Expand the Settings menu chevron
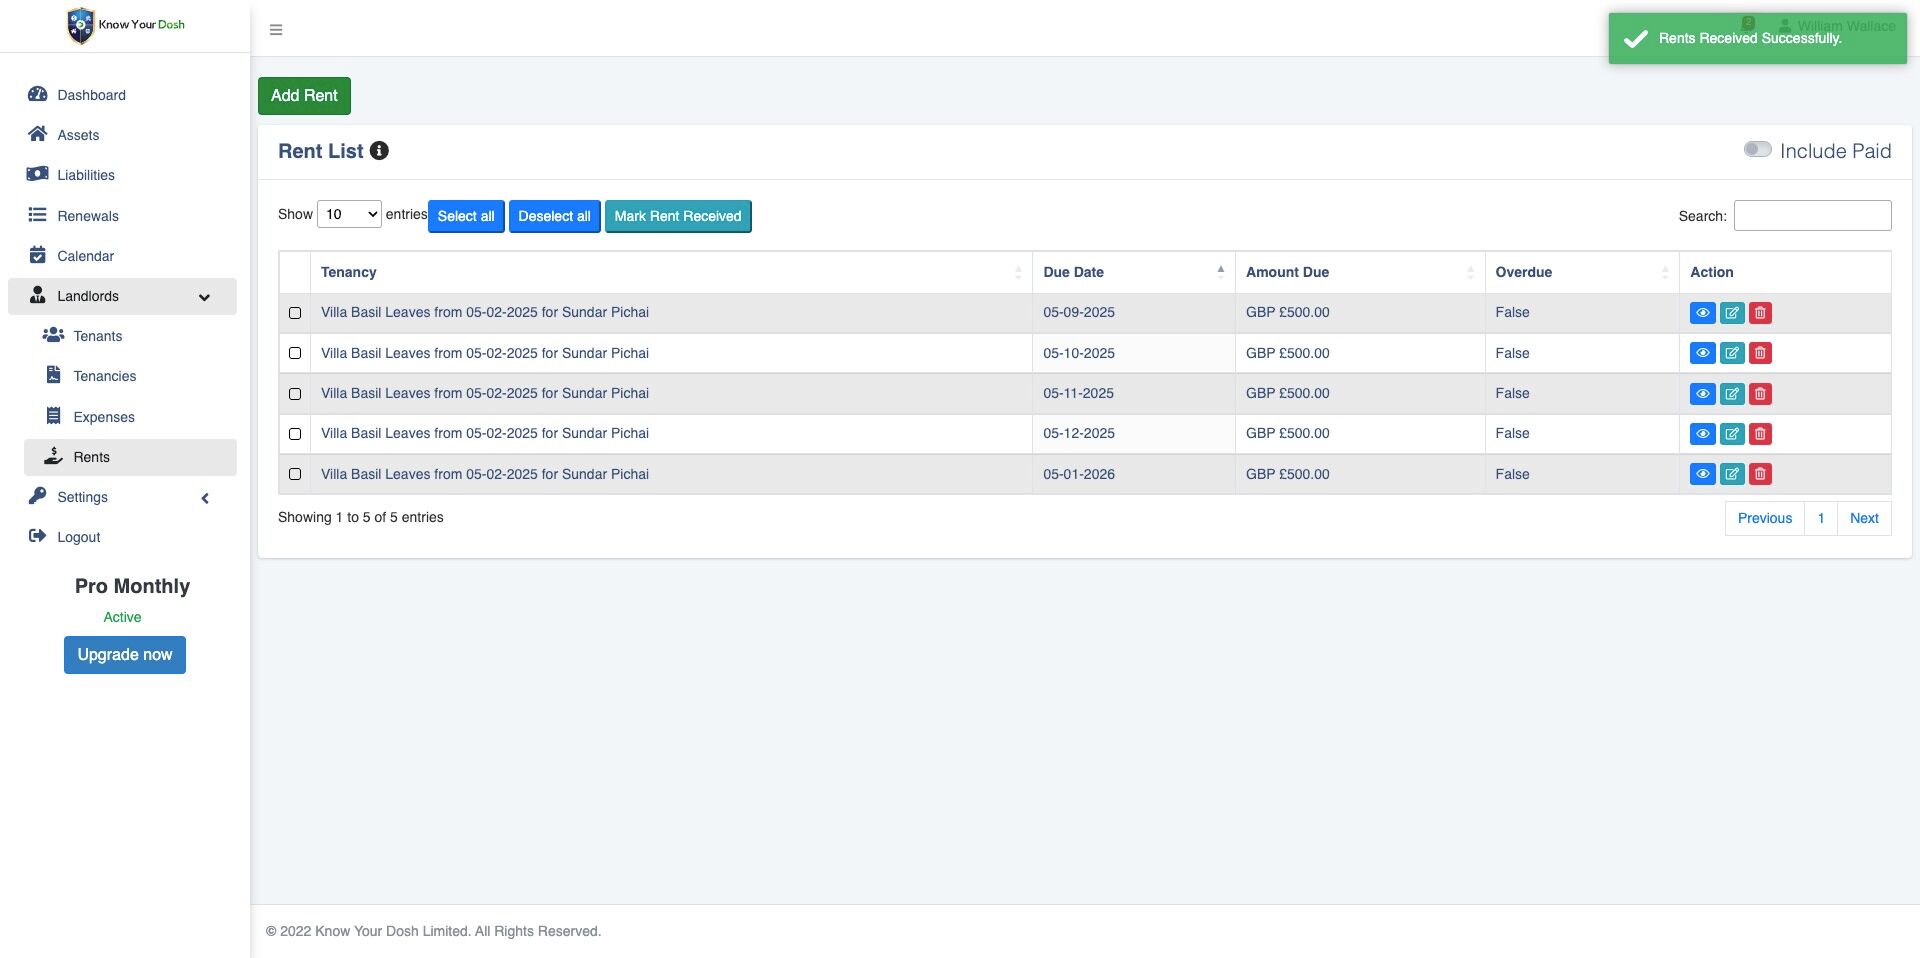This screenshot has height=958, width=1920. [x=205, y=498]
